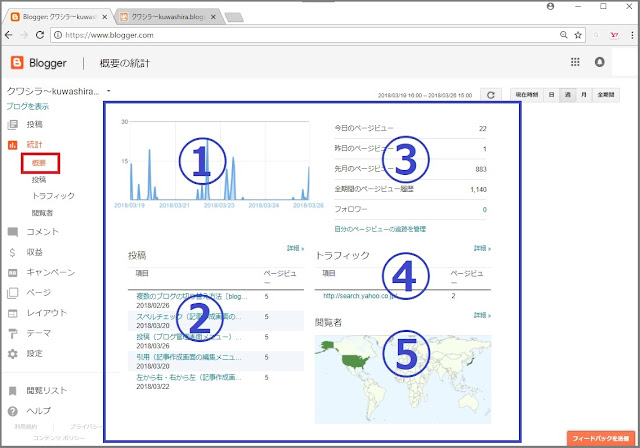Open post 左から右・右から左

189,378
